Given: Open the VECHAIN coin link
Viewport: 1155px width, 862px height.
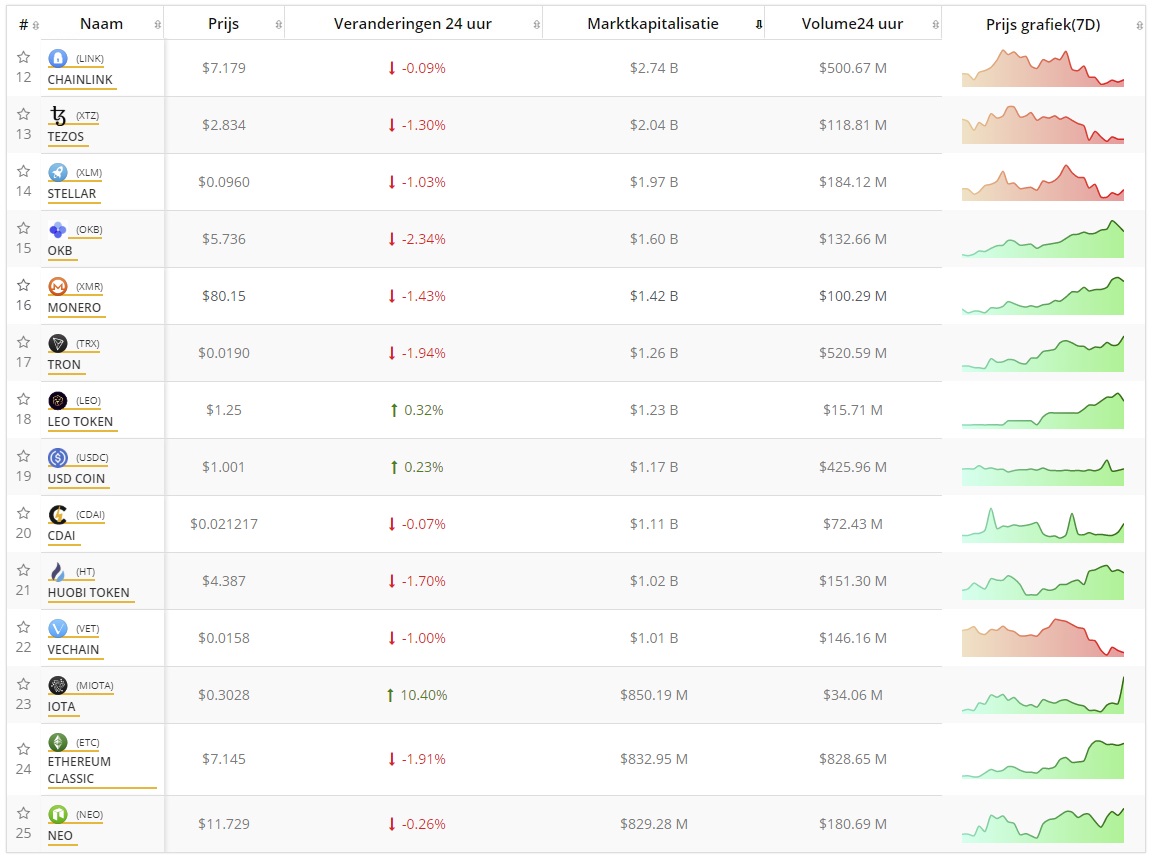Looking at the screenshot, I should coord(73,650).
